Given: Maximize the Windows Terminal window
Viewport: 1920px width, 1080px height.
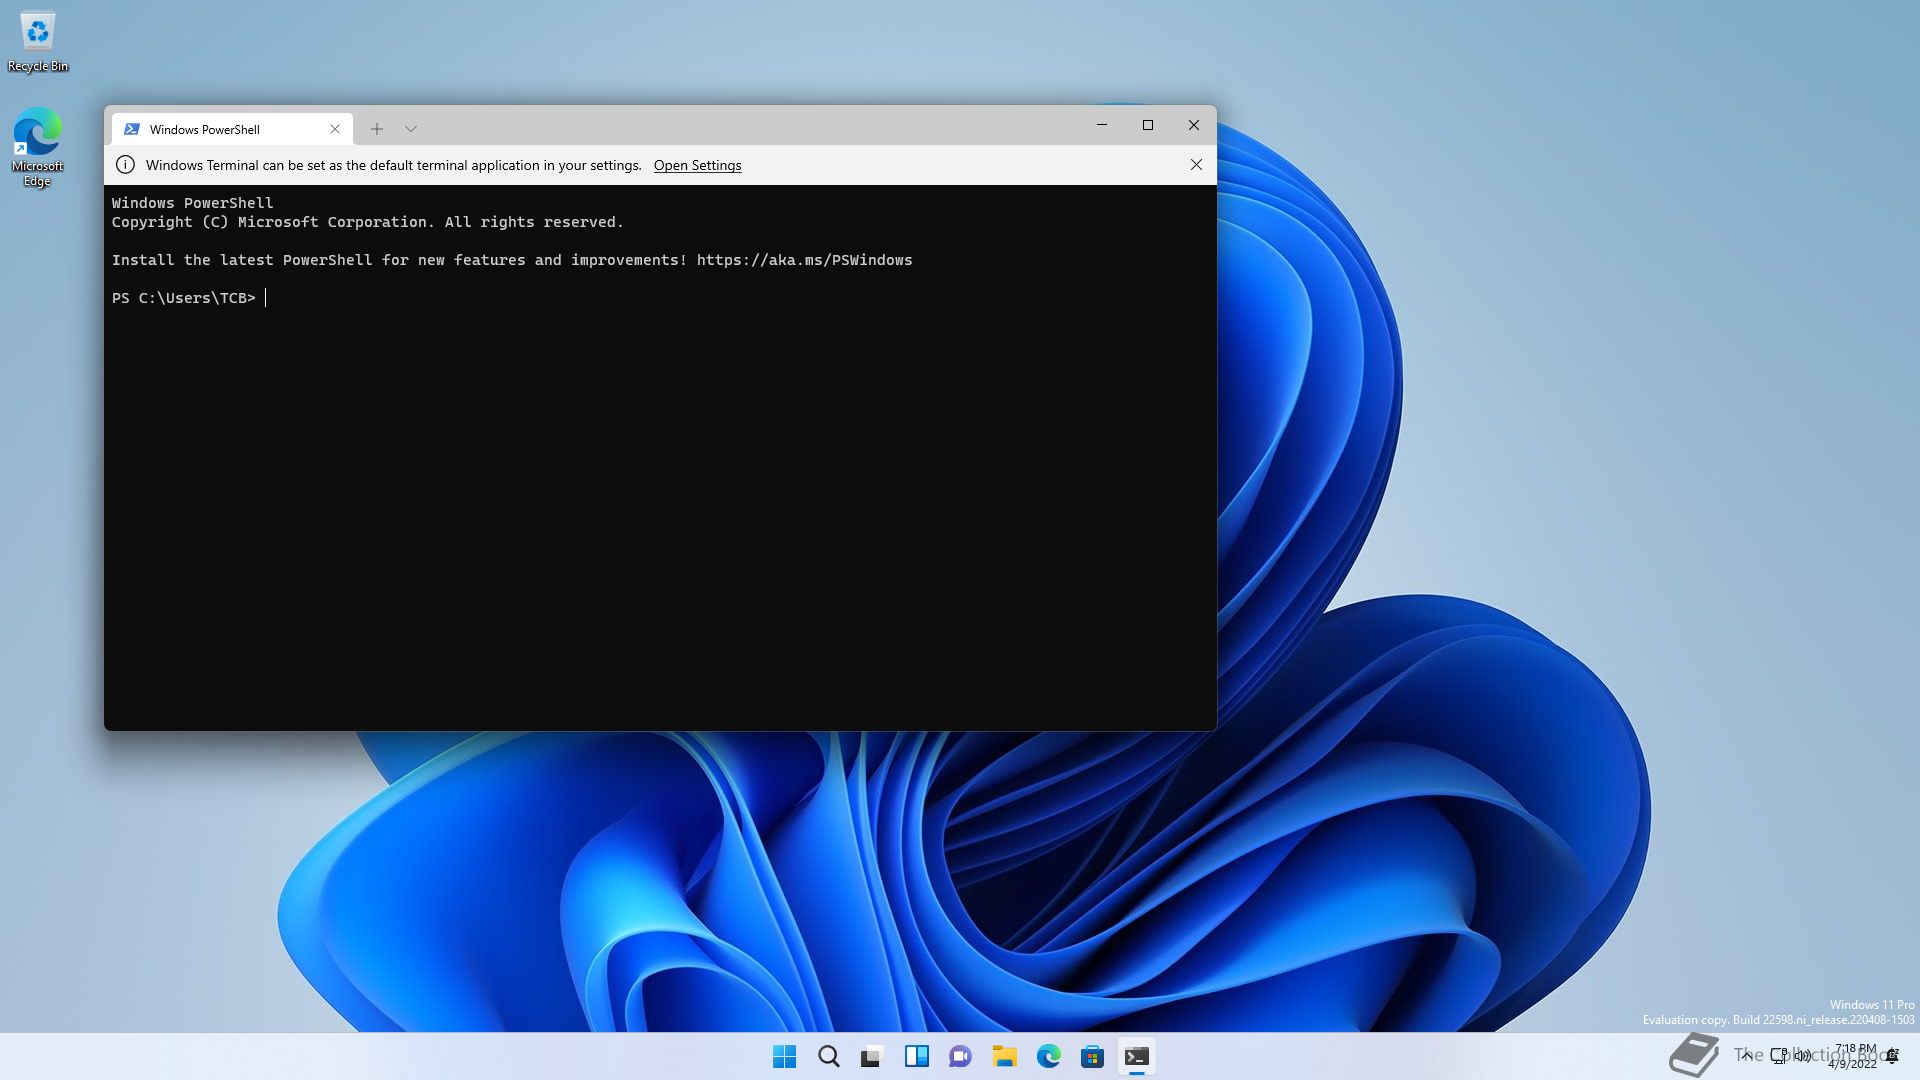Looking at the screenshot, I should [x=1148, y=125].
